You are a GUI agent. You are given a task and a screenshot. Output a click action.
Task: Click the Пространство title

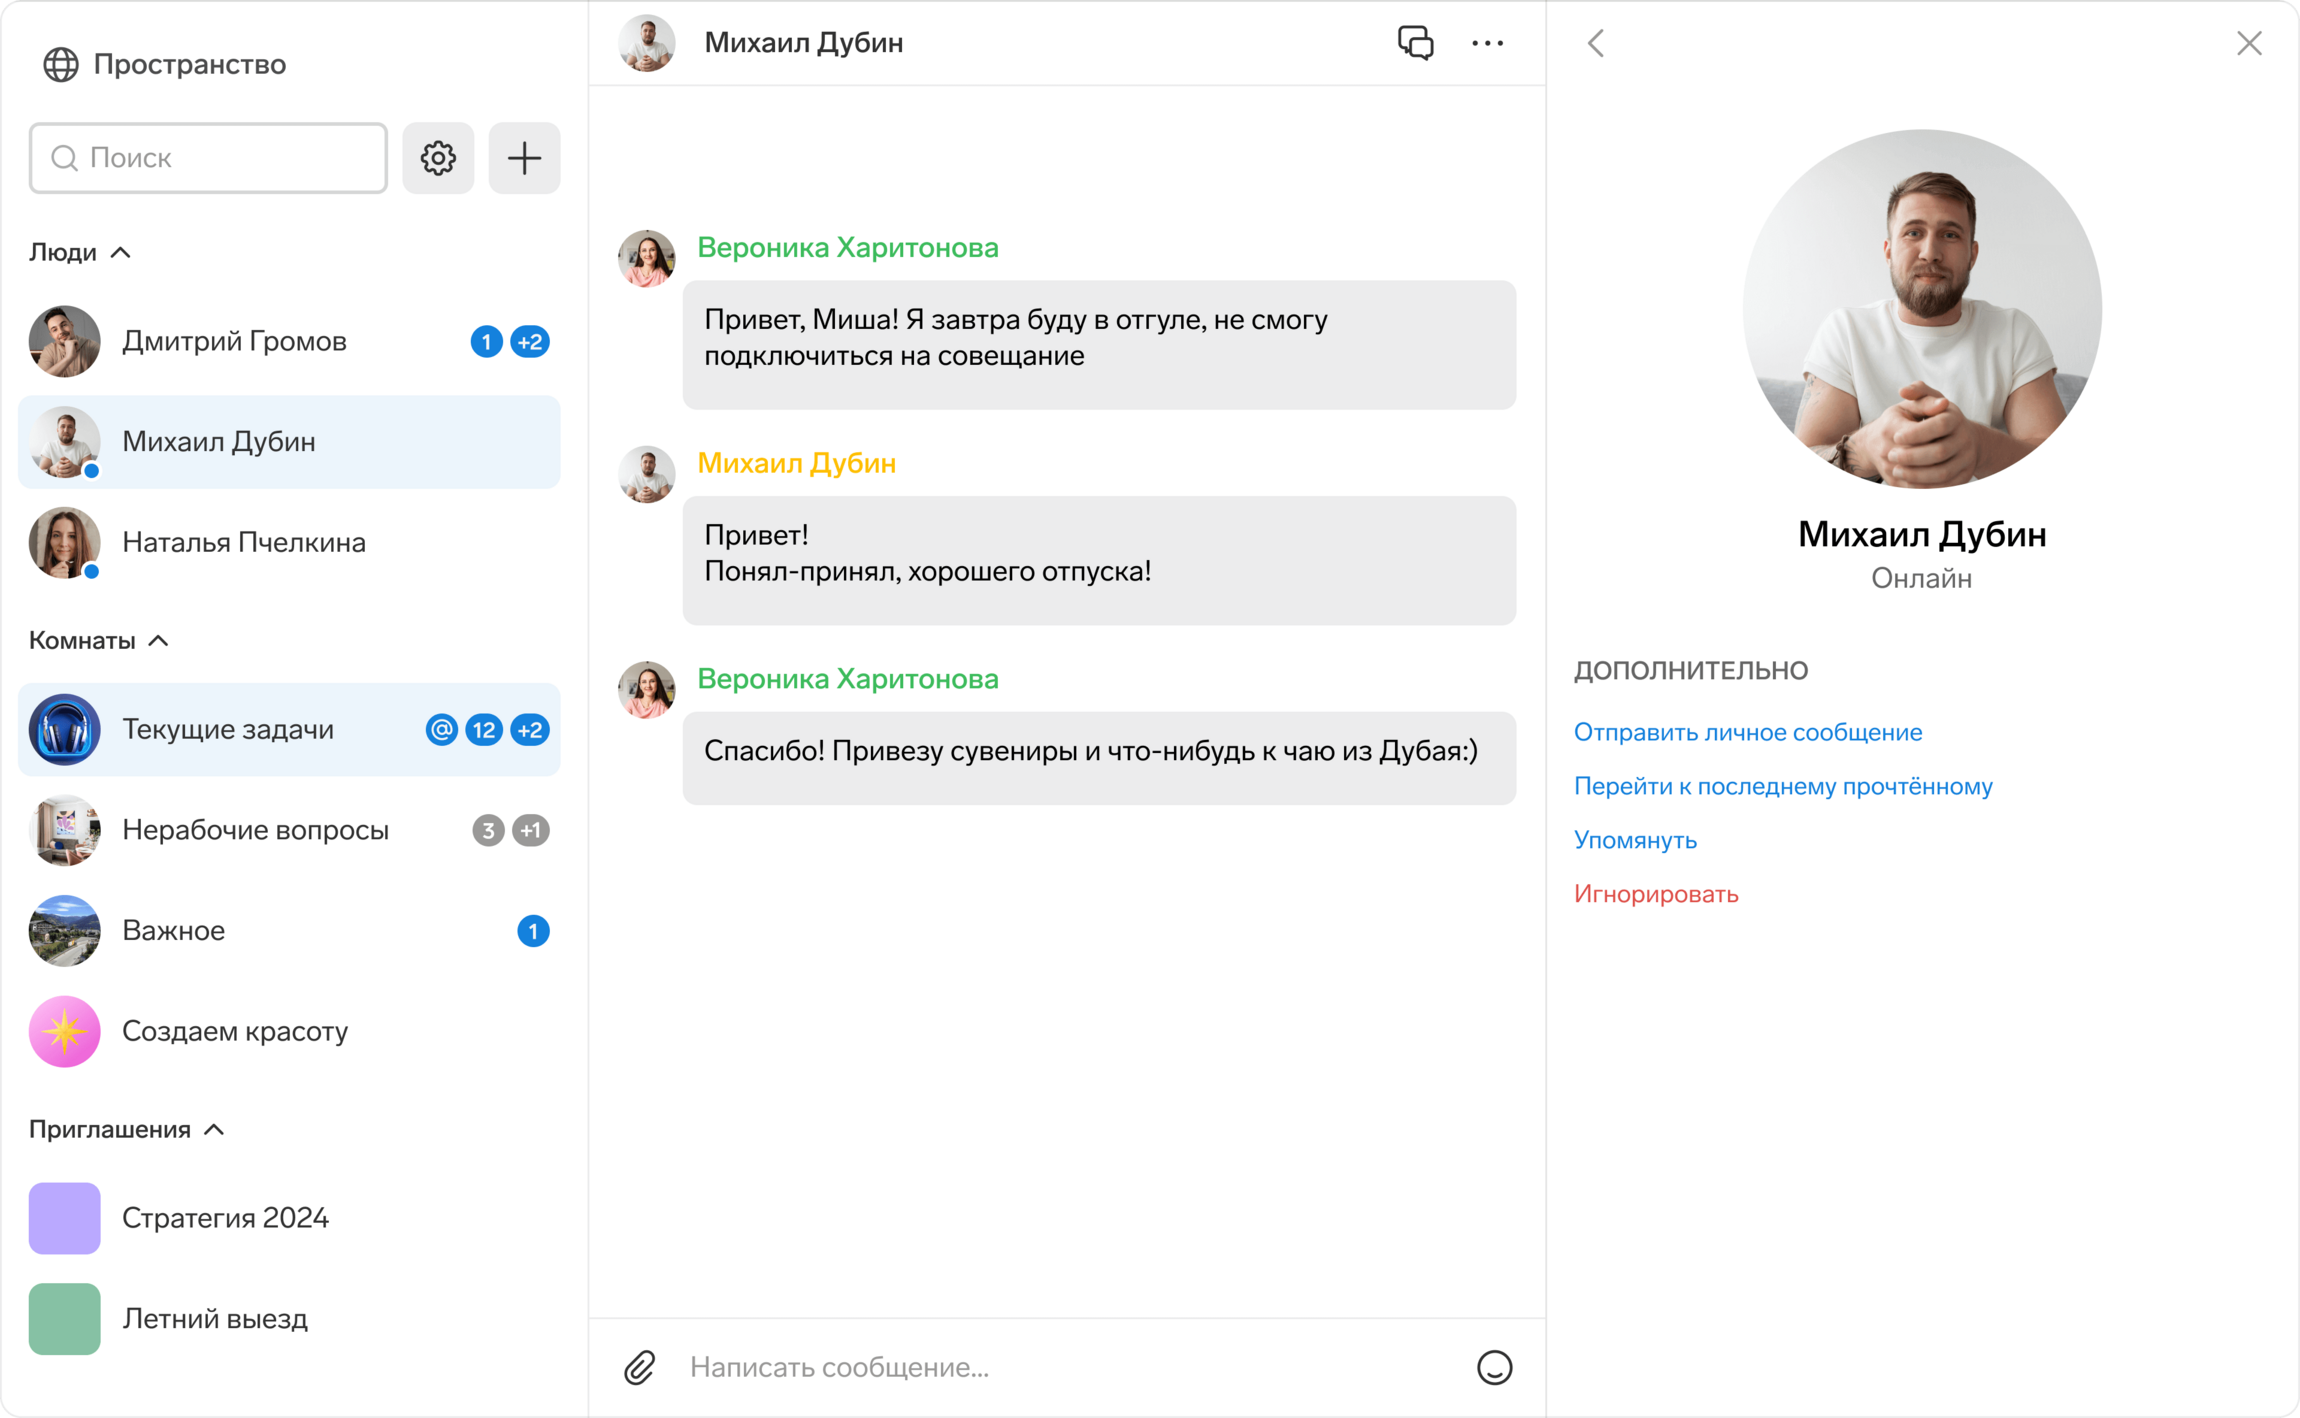[x=190, y=65]
